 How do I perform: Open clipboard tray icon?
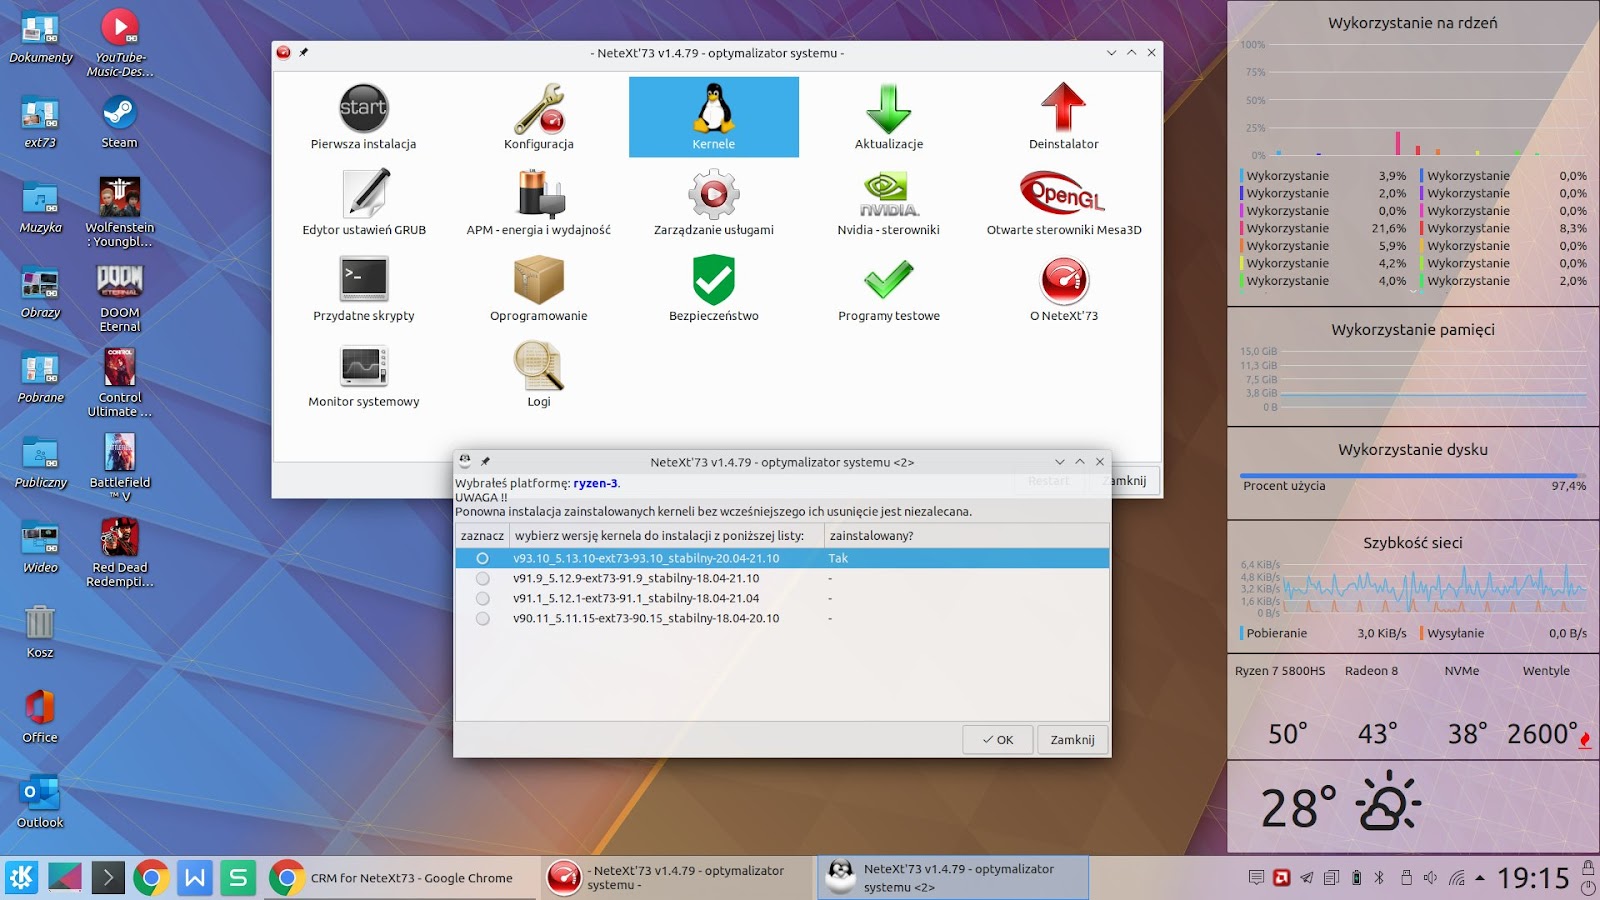1331,878
